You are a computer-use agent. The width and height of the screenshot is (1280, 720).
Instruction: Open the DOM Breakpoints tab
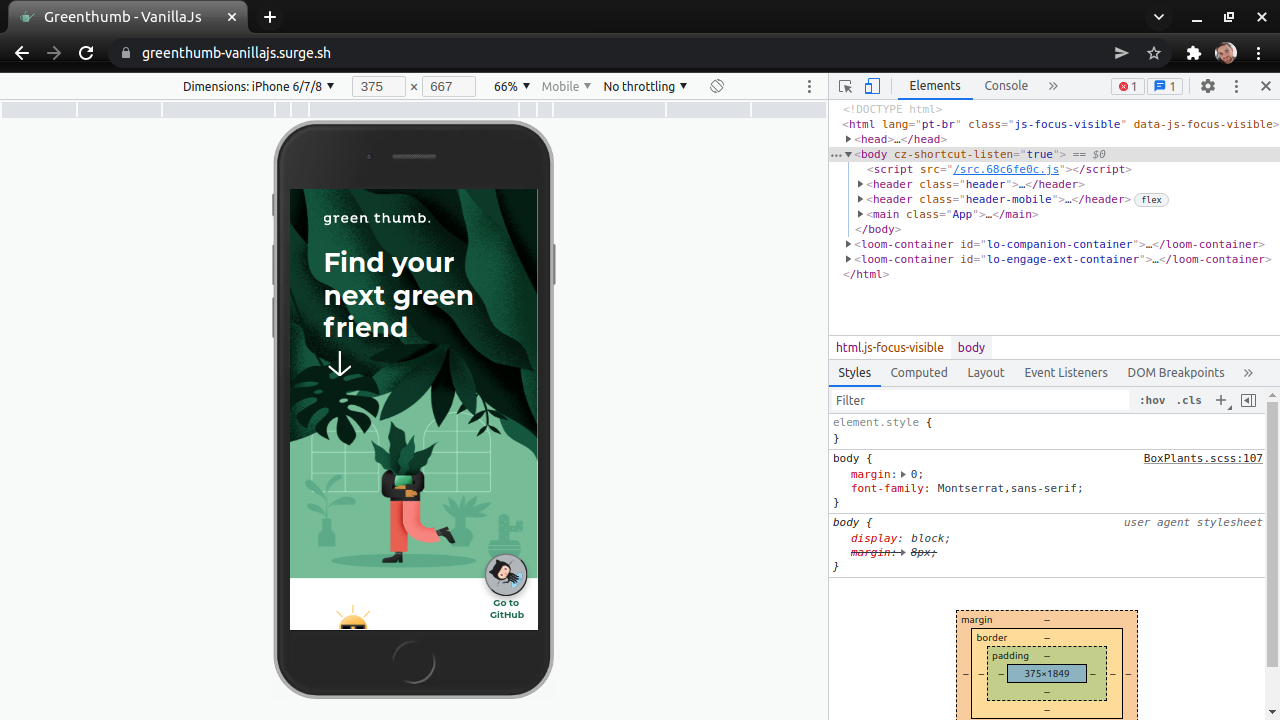tap(1176, 372)
